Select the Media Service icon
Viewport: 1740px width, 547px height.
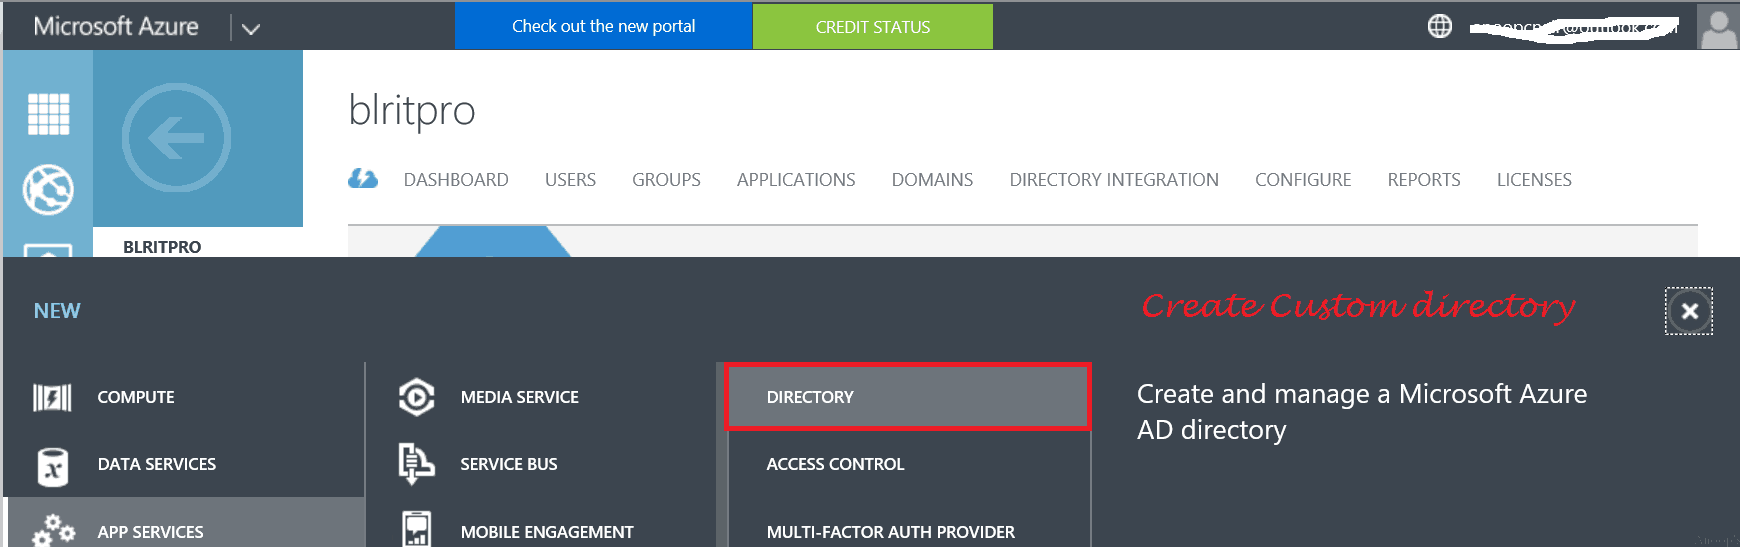[x=416, y=397]
